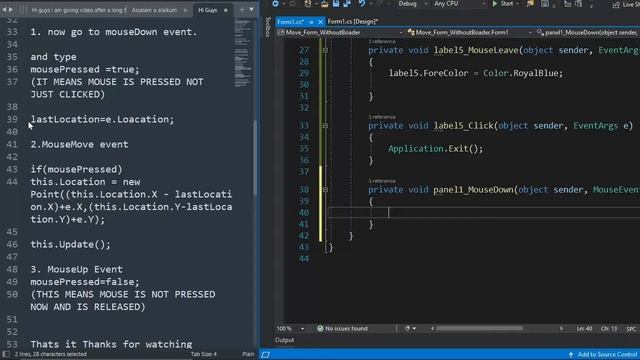Click the Ln: 40 line indicator
The height and width of the screenshot is (360, 640).
(x=584, y=329)
